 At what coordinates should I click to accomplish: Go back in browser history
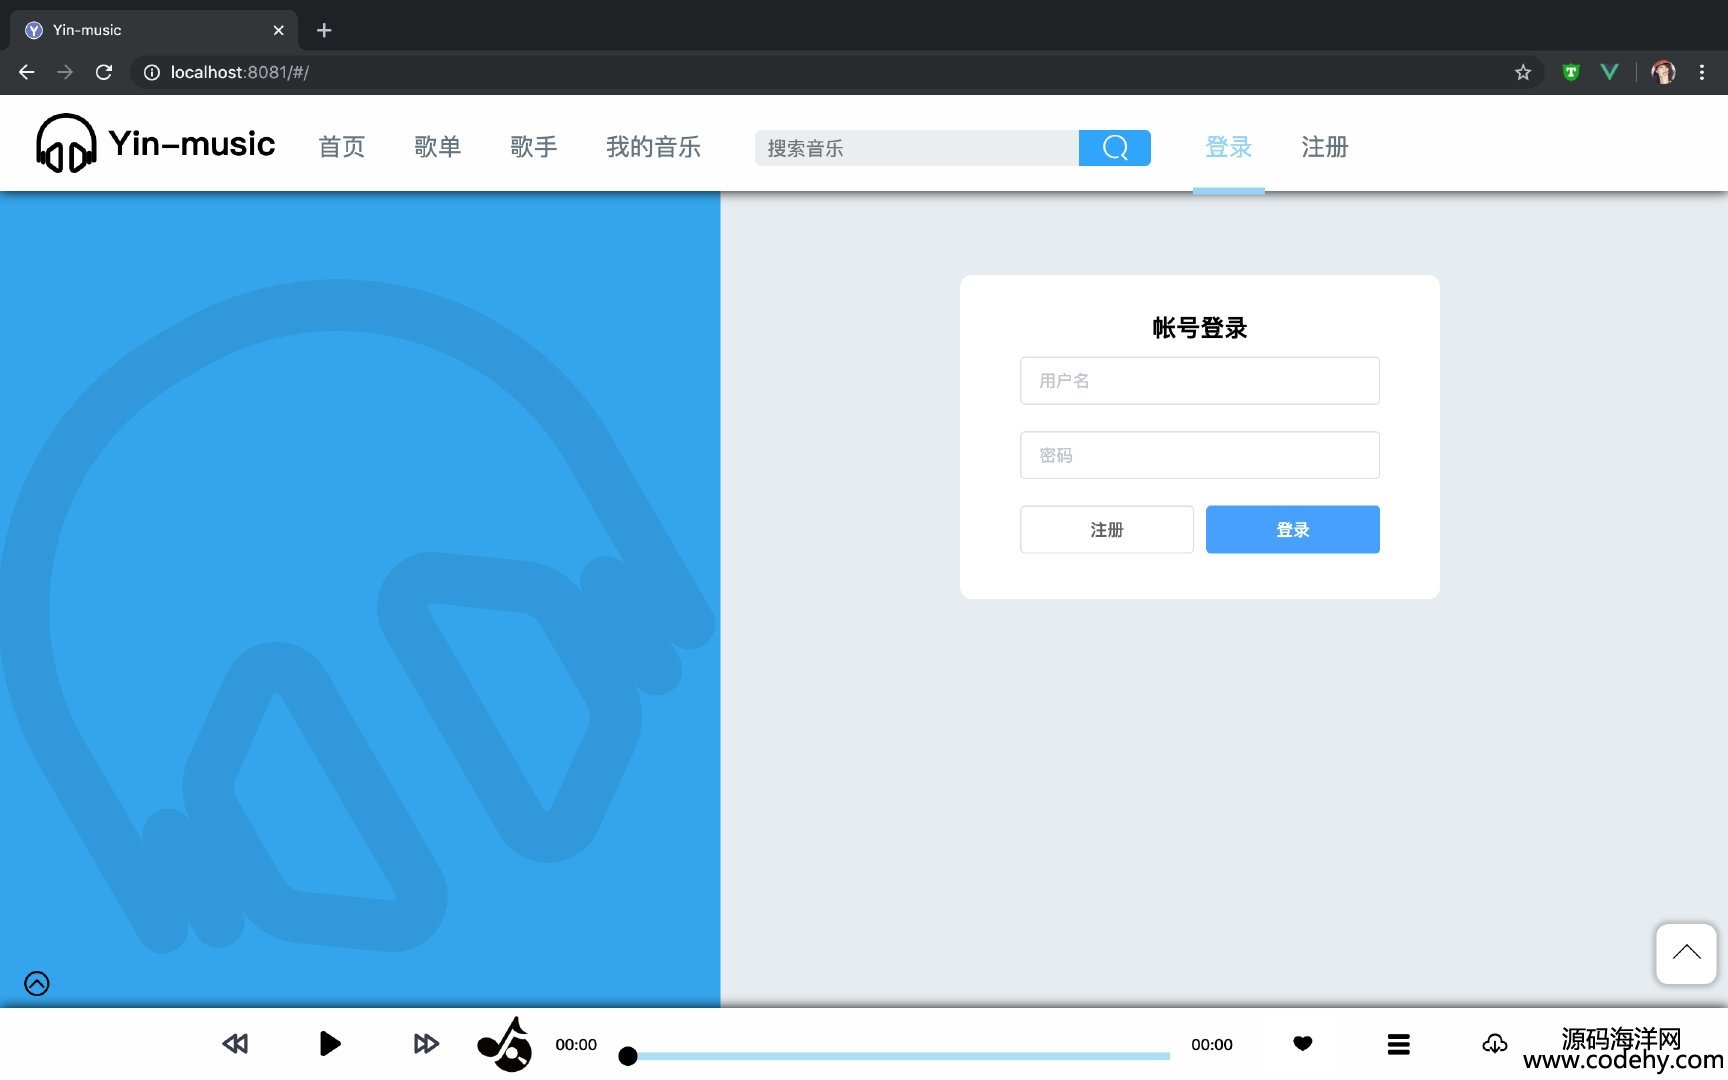tap(27, 72)
